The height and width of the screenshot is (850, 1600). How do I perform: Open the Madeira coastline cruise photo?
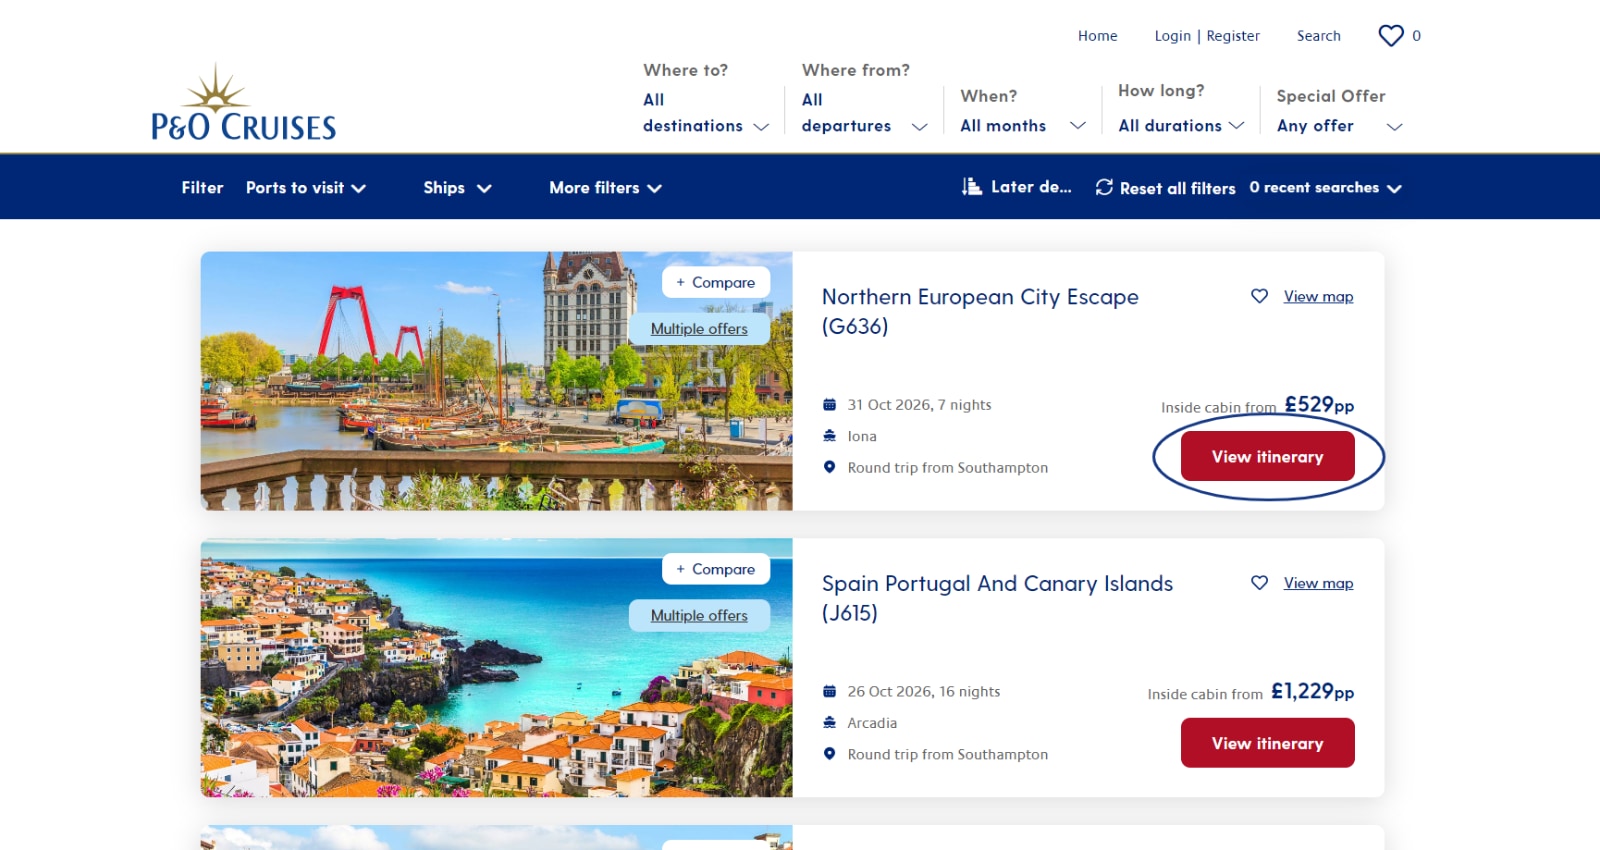pyautogui.click(x=496, y=668)
